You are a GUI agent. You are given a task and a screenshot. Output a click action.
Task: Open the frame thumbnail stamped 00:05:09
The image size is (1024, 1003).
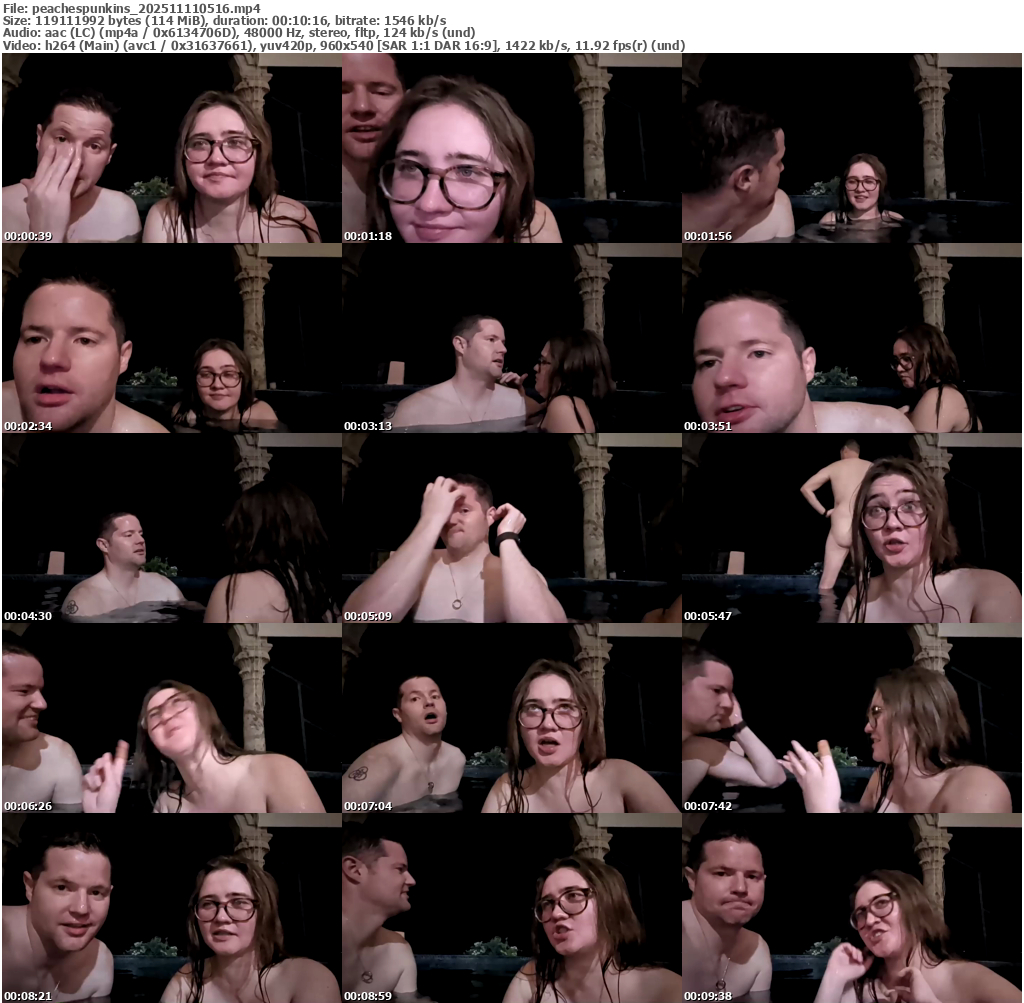pos(511,528)
